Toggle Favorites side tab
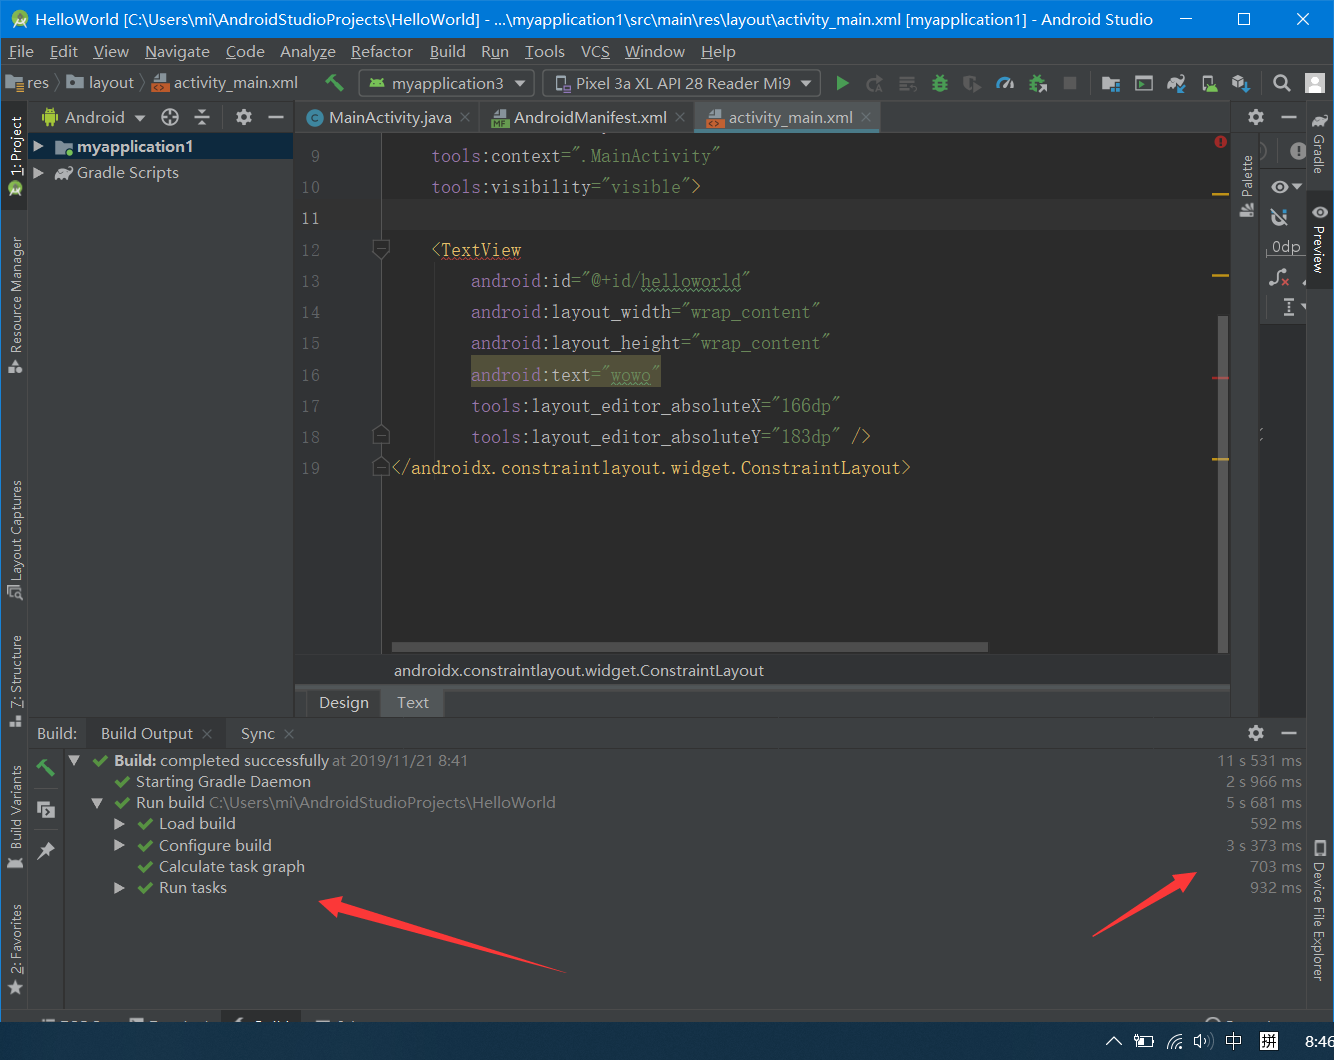Image resolution: width=1334 pixels, height=1060 pixels. 15,948
